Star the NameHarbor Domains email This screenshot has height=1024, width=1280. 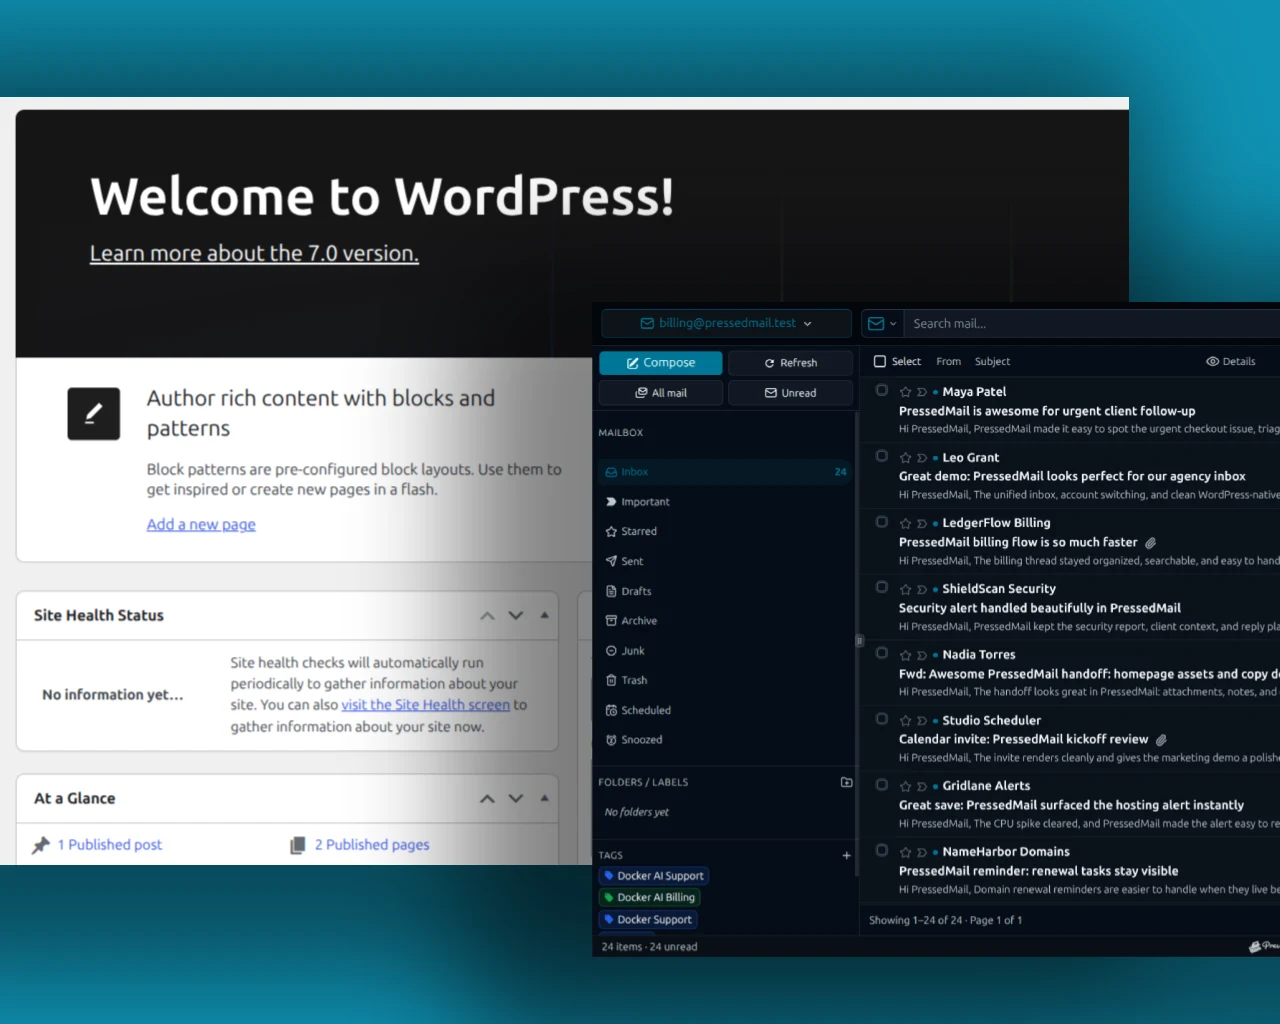[905, 852]
